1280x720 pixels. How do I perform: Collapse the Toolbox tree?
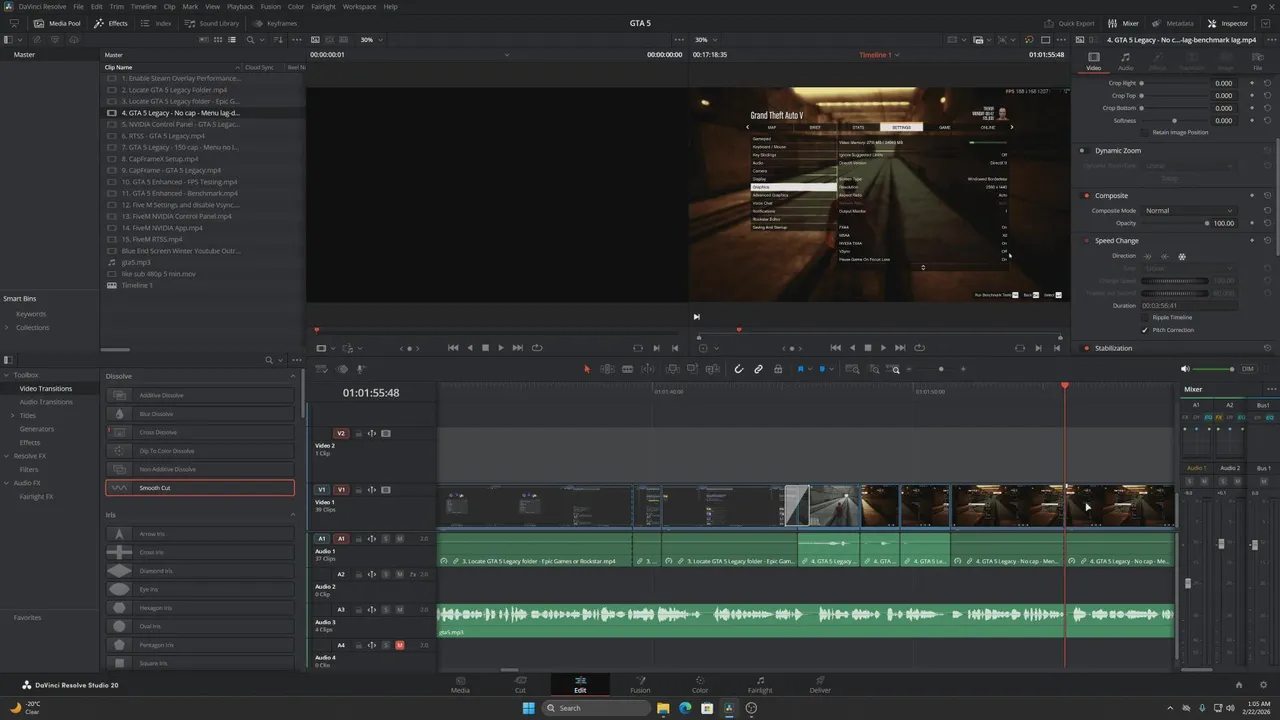(7, 375)
